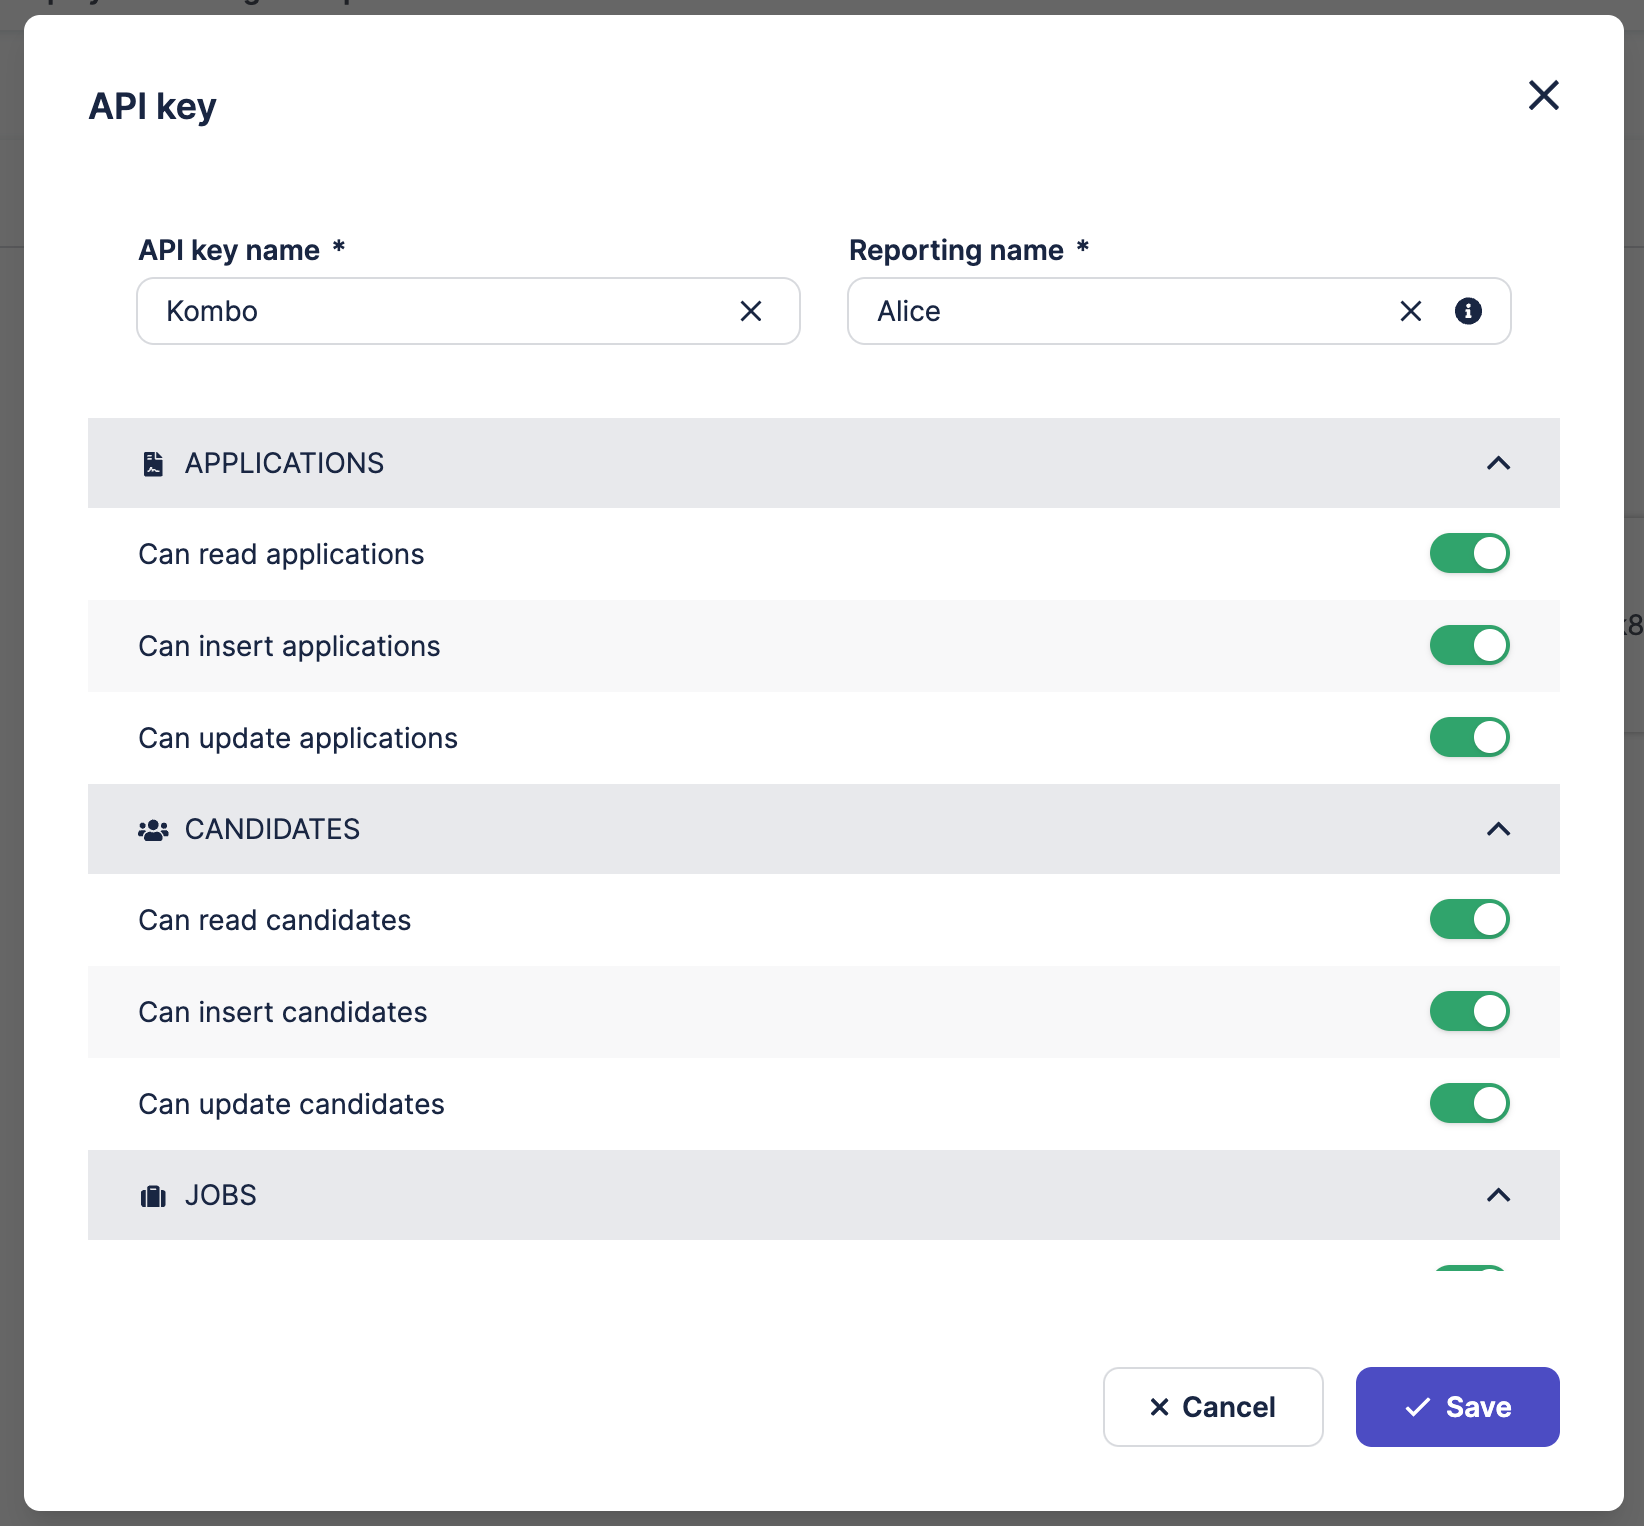Clear the API key name field
The height and width of the screenshot is (1526, 1644).
(751, 311)
